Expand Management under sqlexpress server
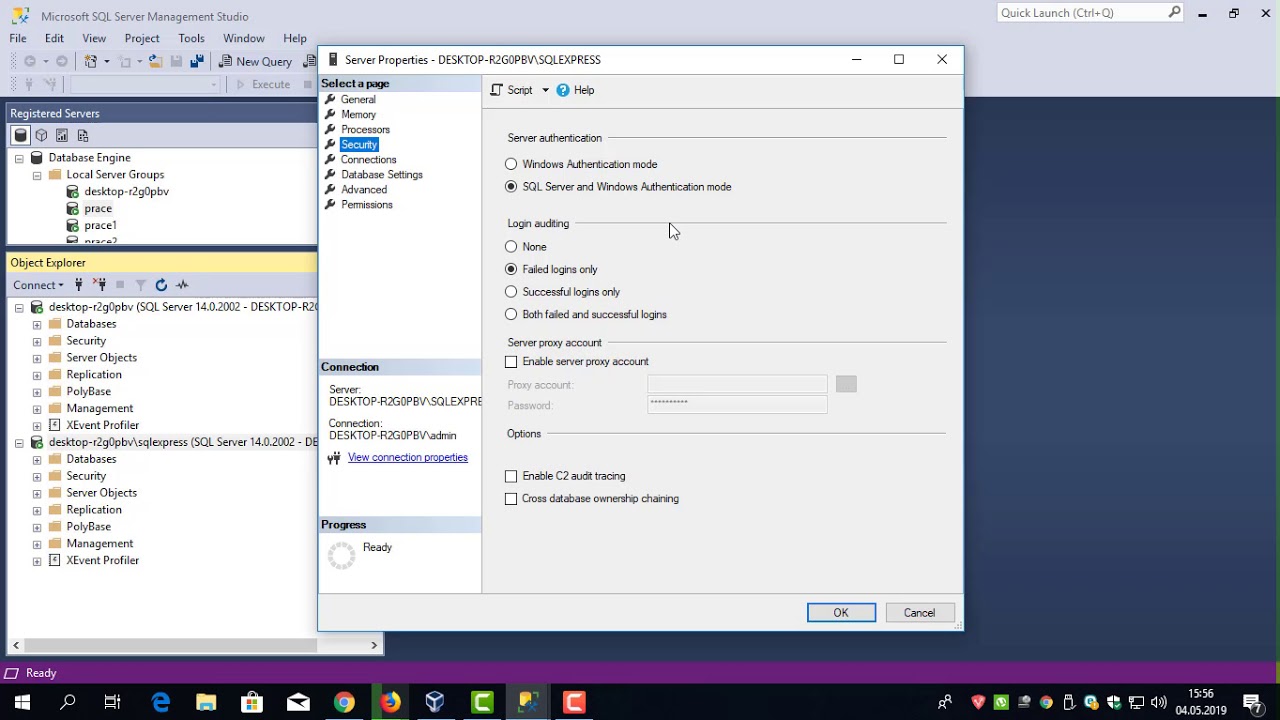This screenshot has width=1280, height=720. [37, 544]
